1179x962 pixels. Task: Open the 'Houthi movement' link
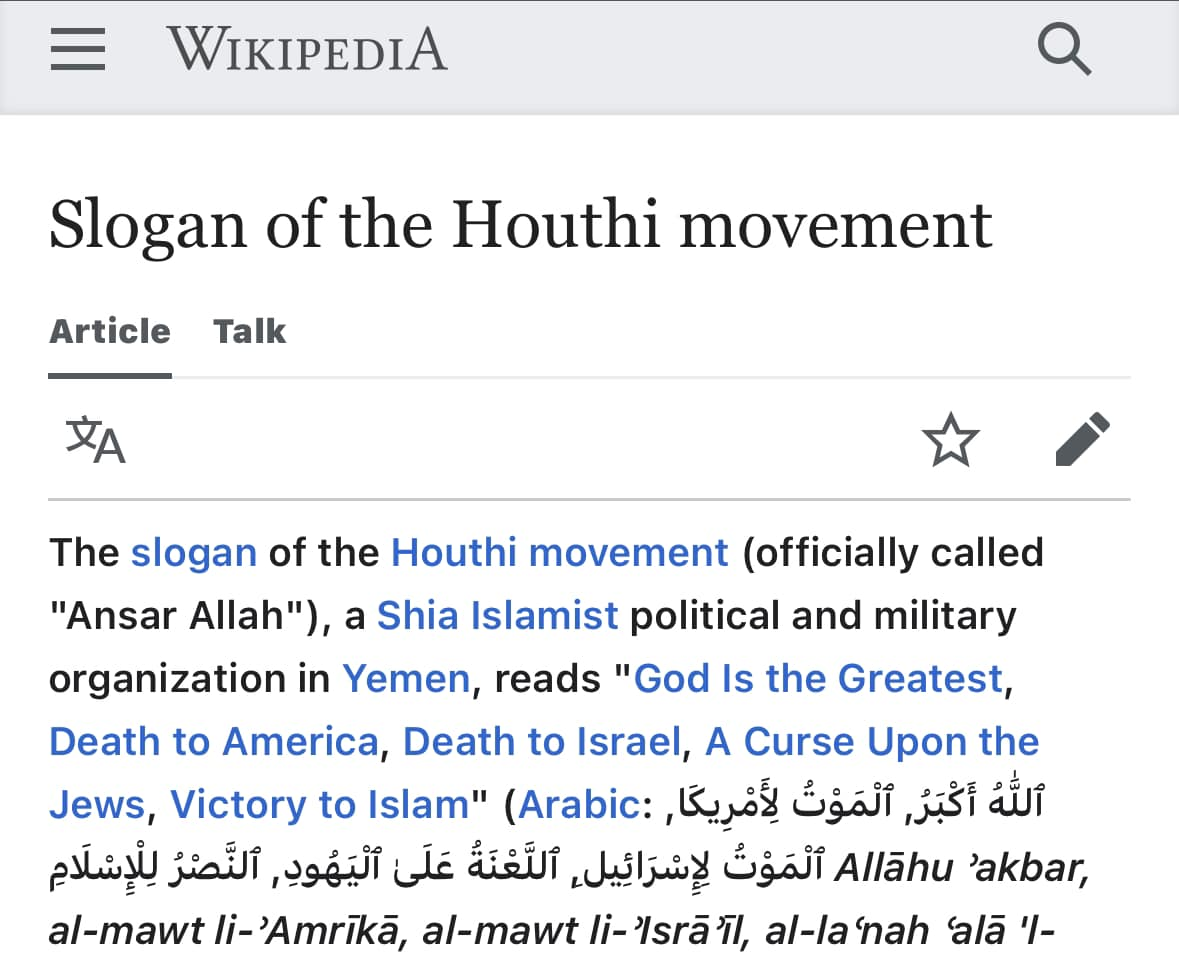(x=559, y=552)
